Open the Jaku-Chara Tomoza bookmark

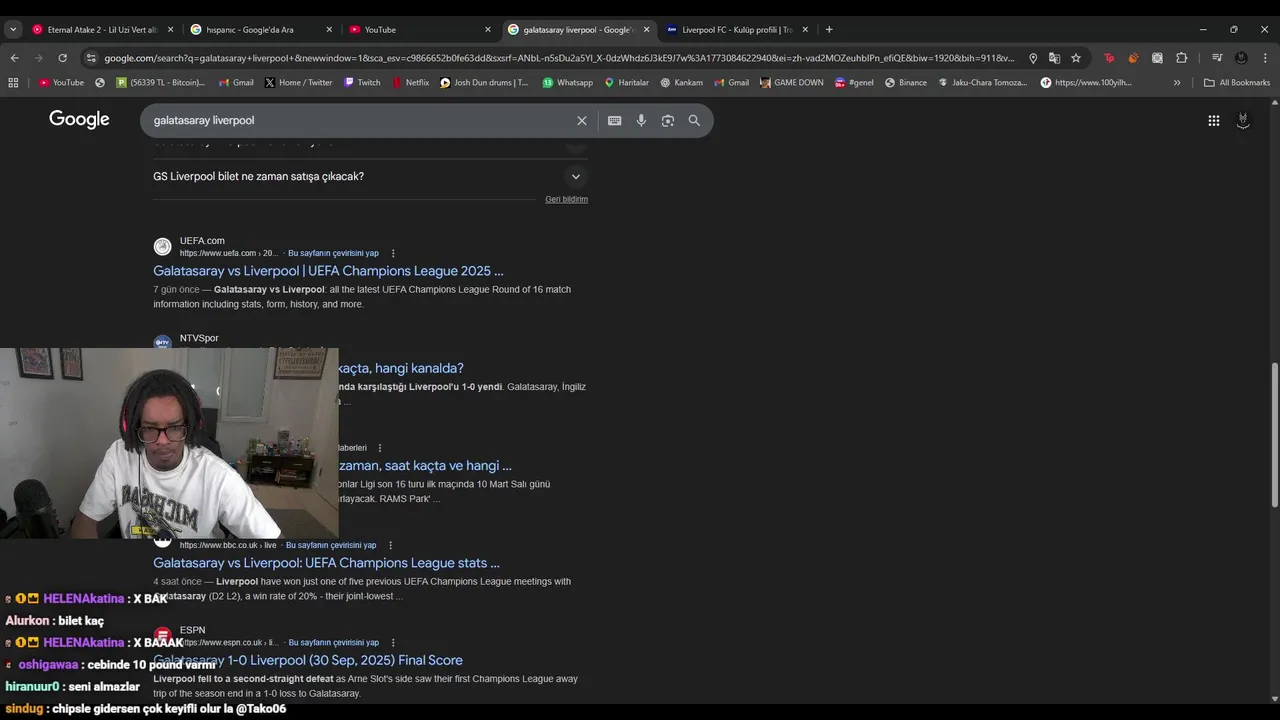(982, 82)
